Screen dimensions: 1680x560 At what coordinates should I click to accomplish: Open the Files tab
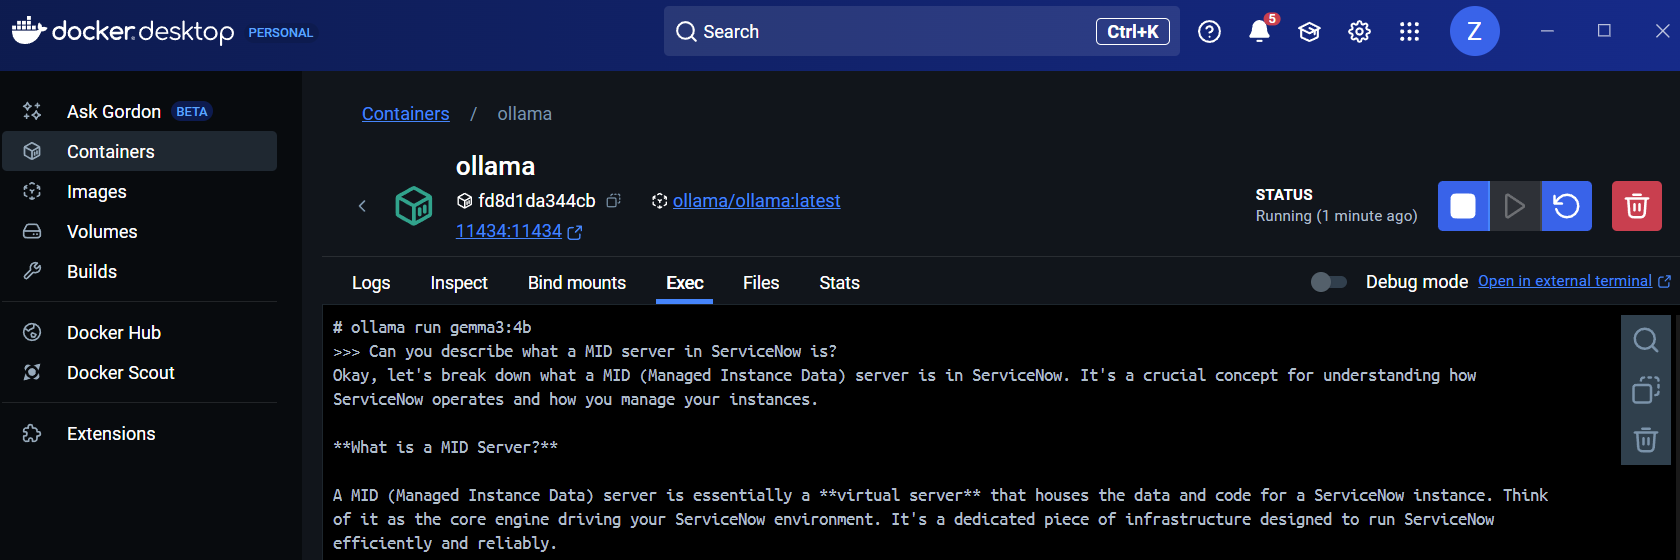[x=761, y=283]
